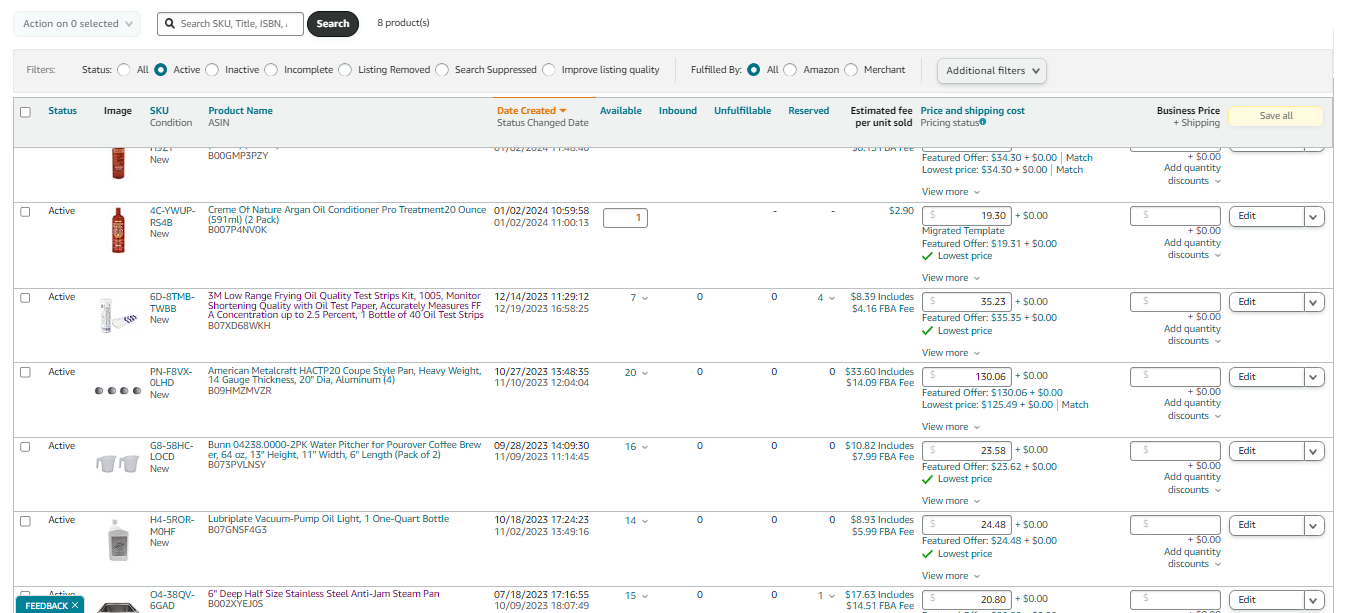Select Fulfilled By Merchant radio button

[x=851, y=70]
